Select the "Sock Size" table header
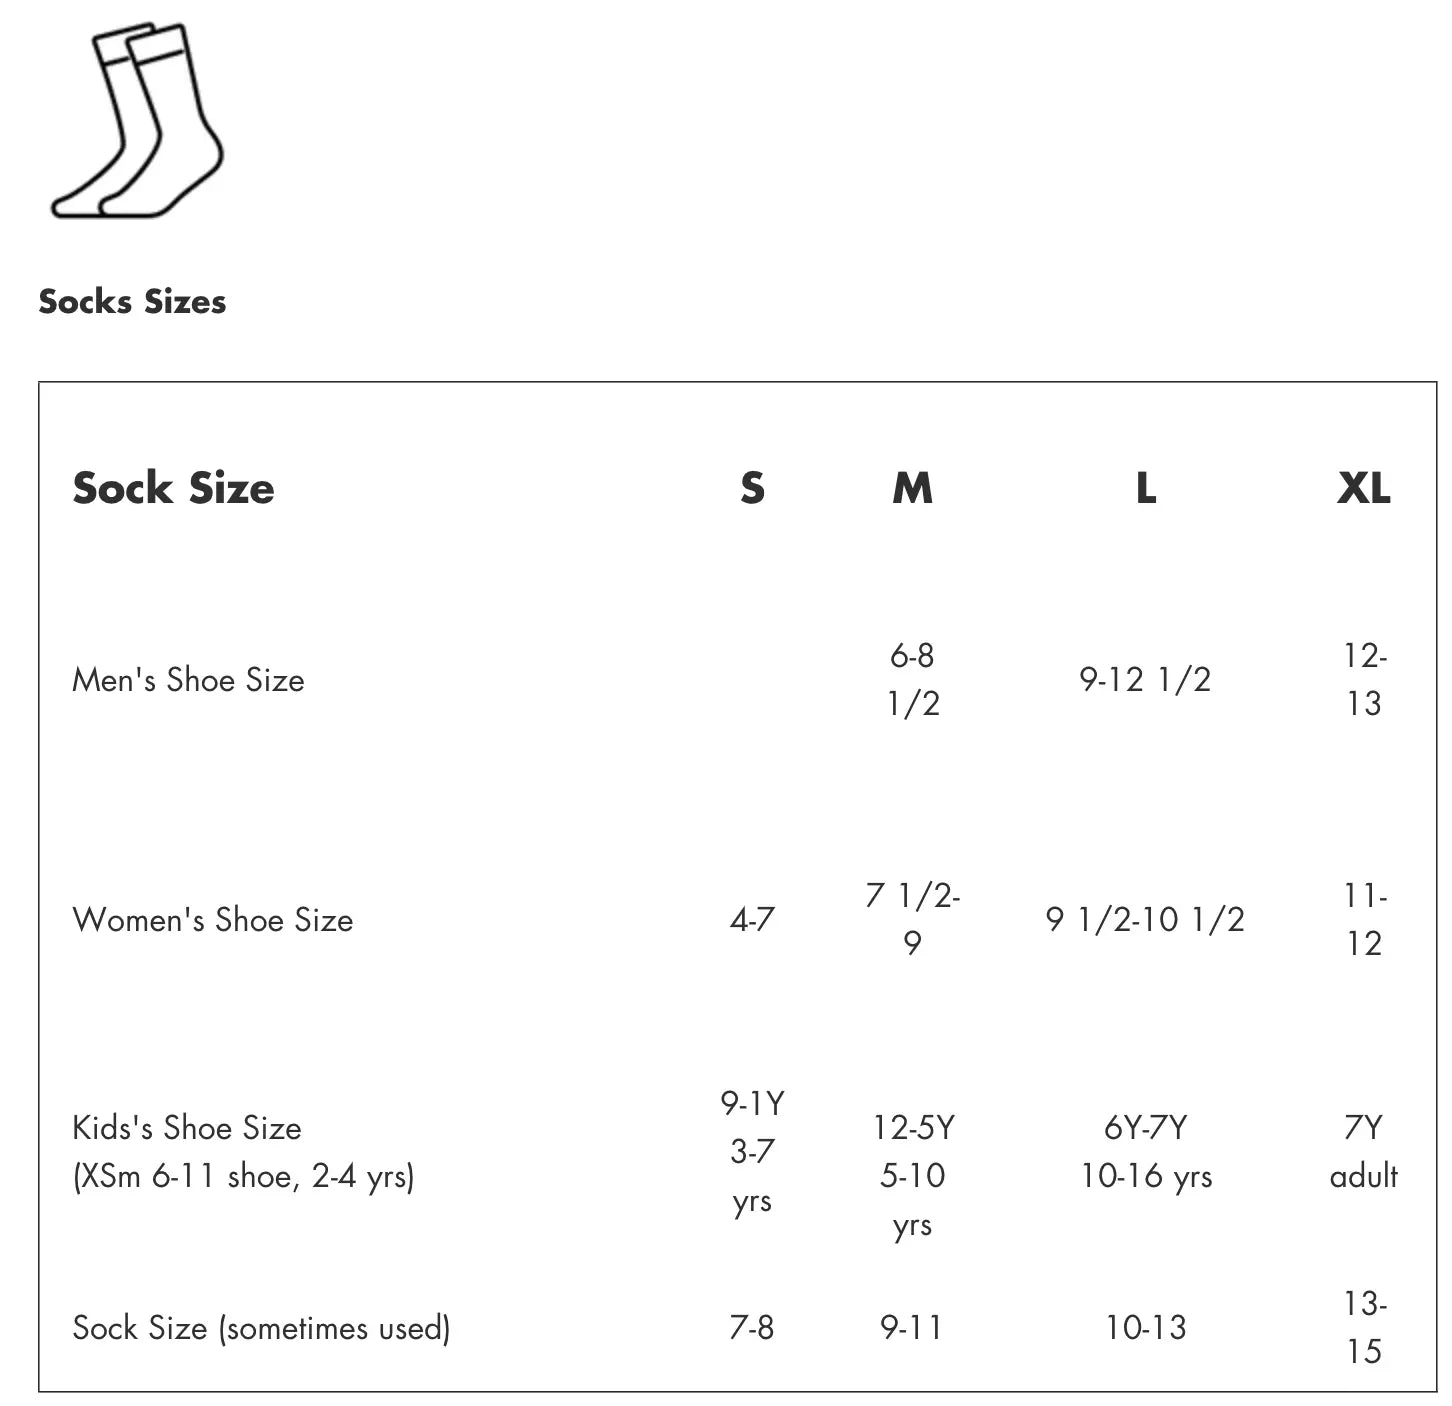 click(173, 488)
